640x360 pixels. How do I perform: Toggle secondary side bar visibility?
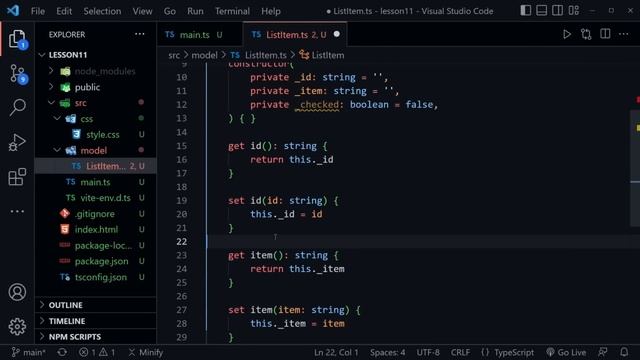[558, 11]
